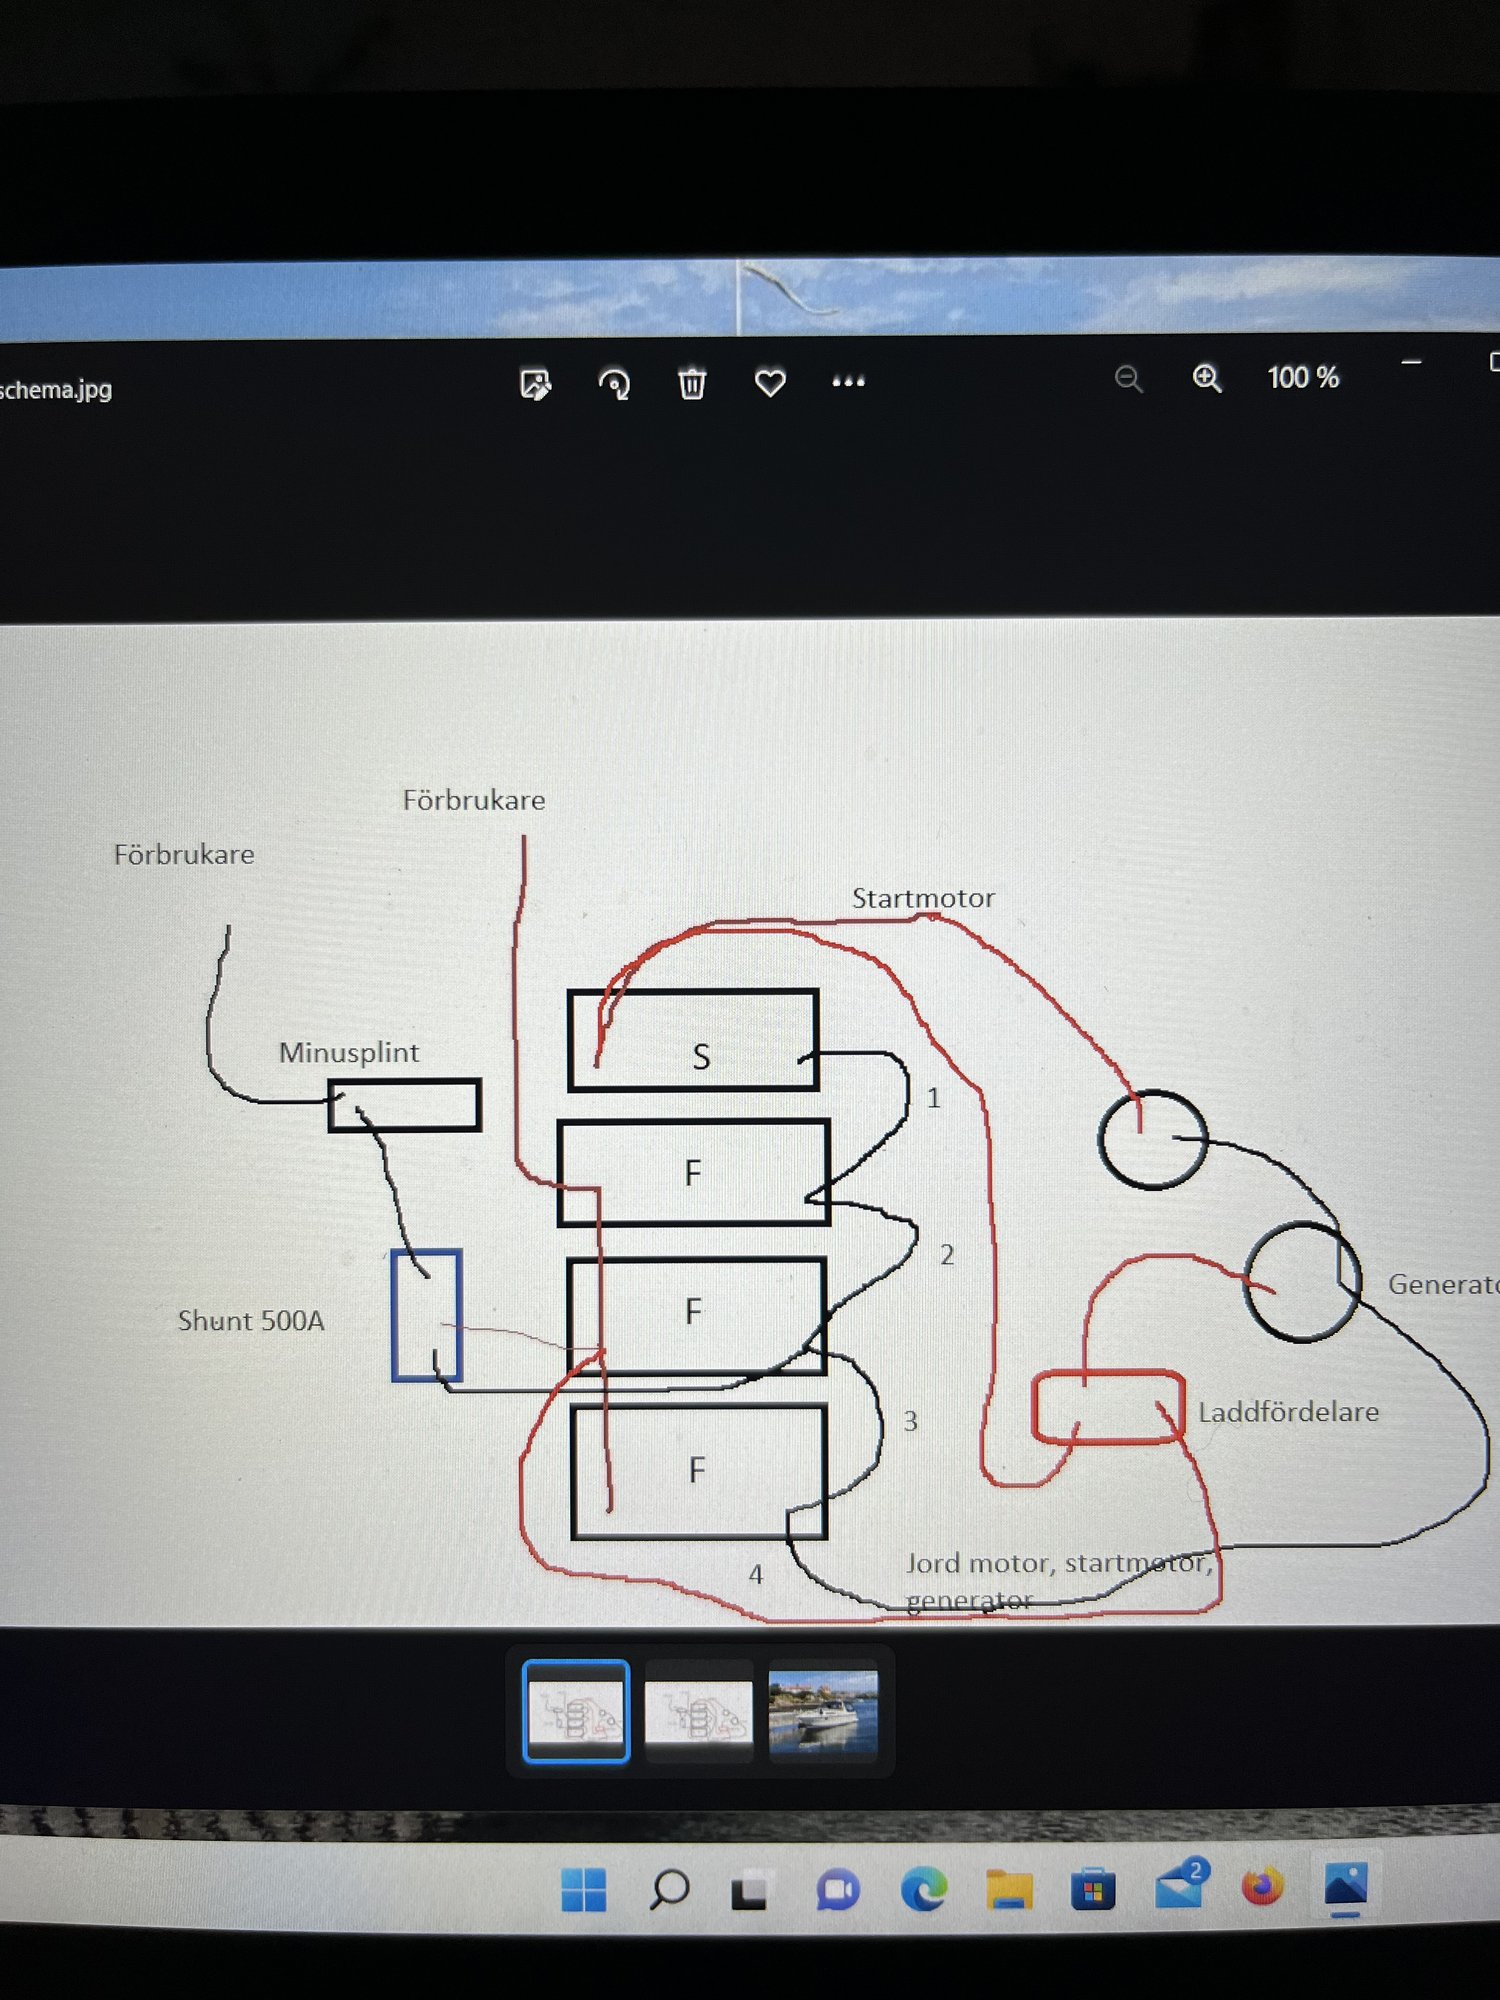The height and width of the screenshot is (2000, 1500).
Task: Click the 100 % zoom level indicator
Action: 1302,377
